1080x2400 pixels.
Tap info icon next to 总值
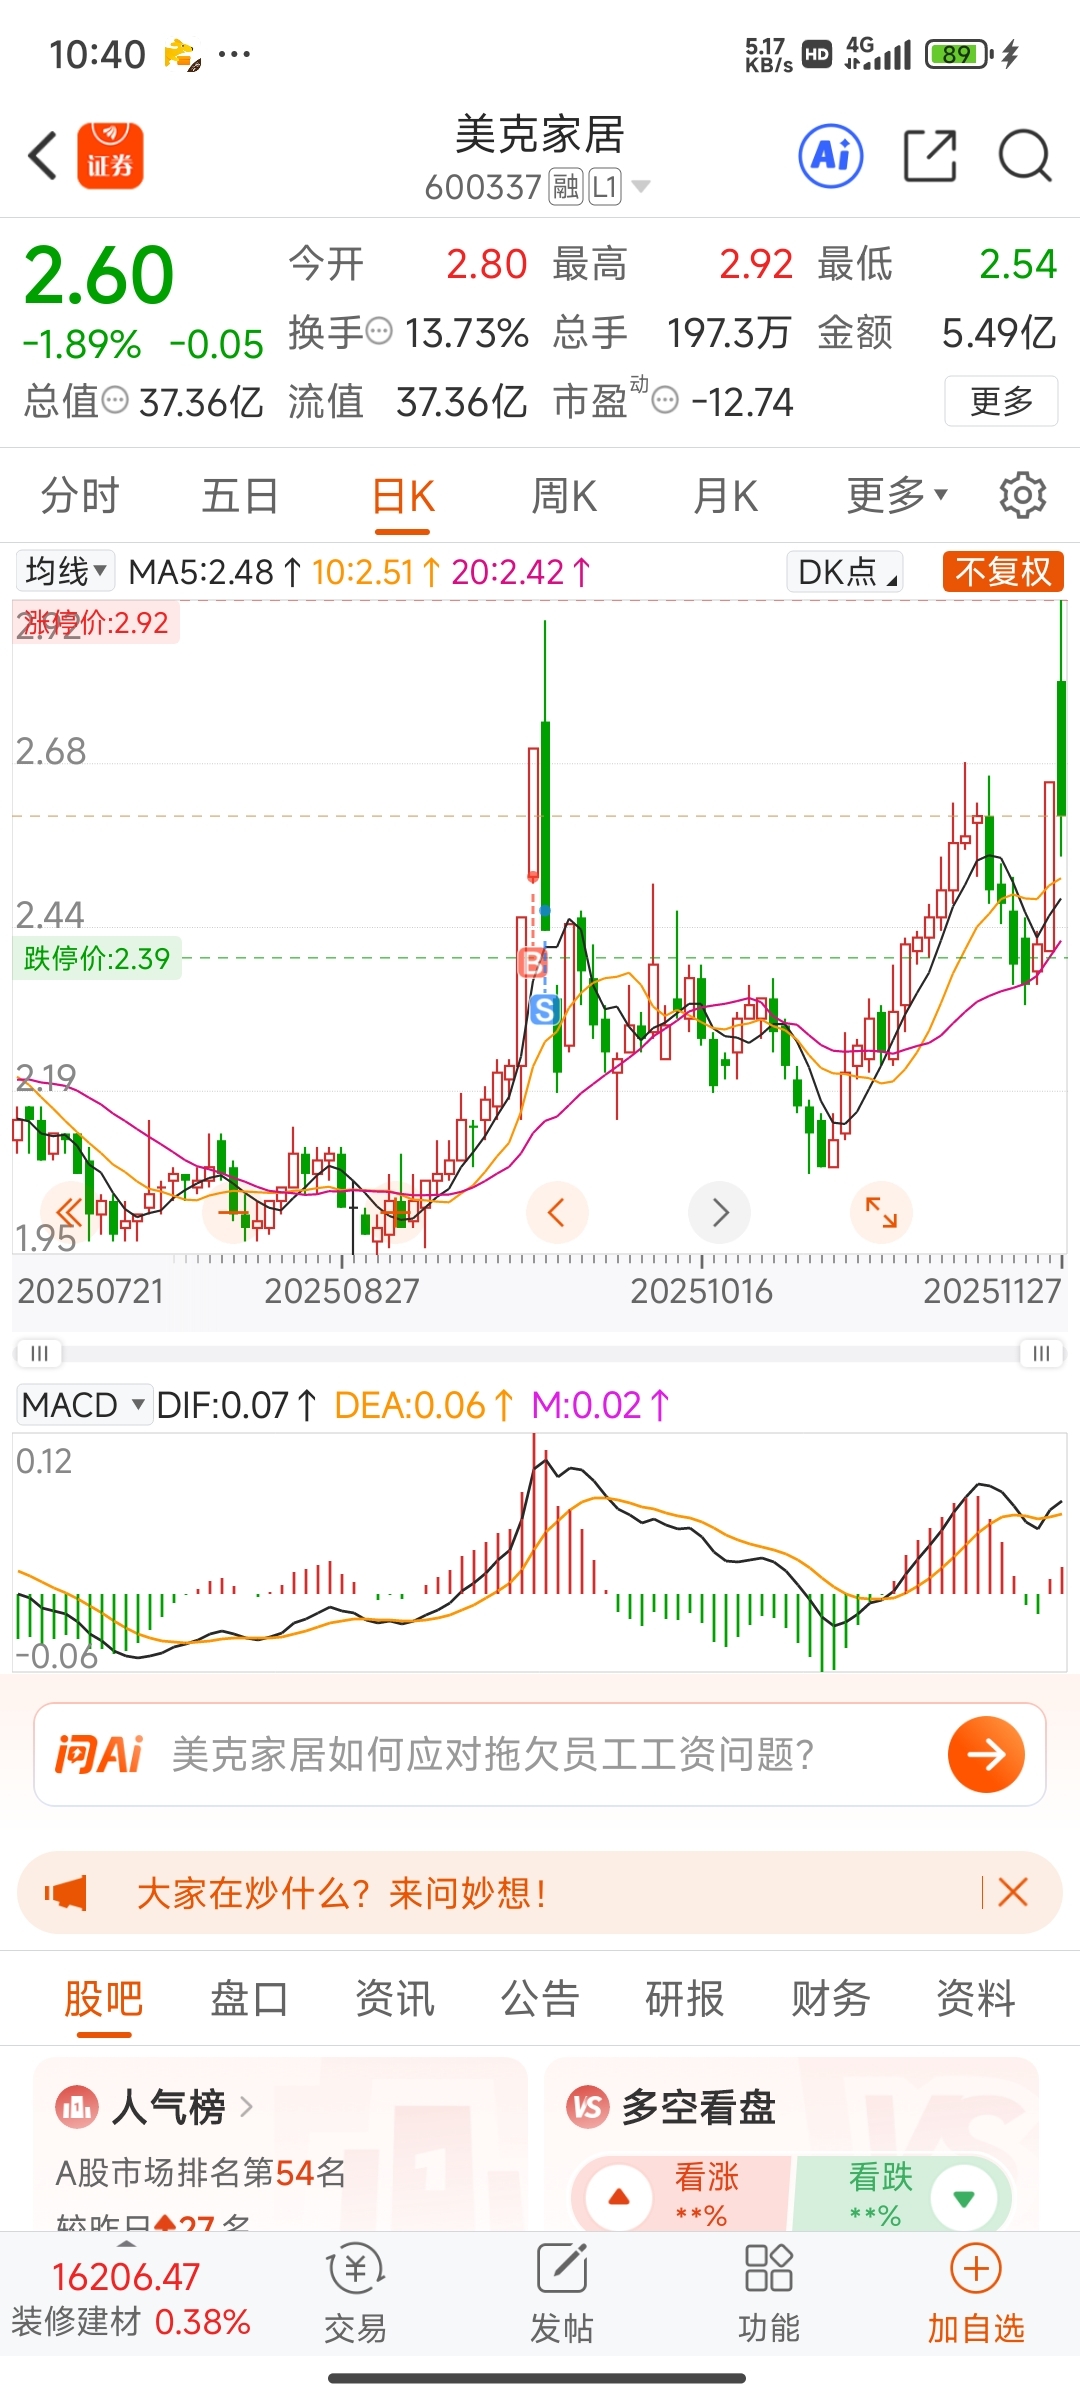[x=116, y=401]
